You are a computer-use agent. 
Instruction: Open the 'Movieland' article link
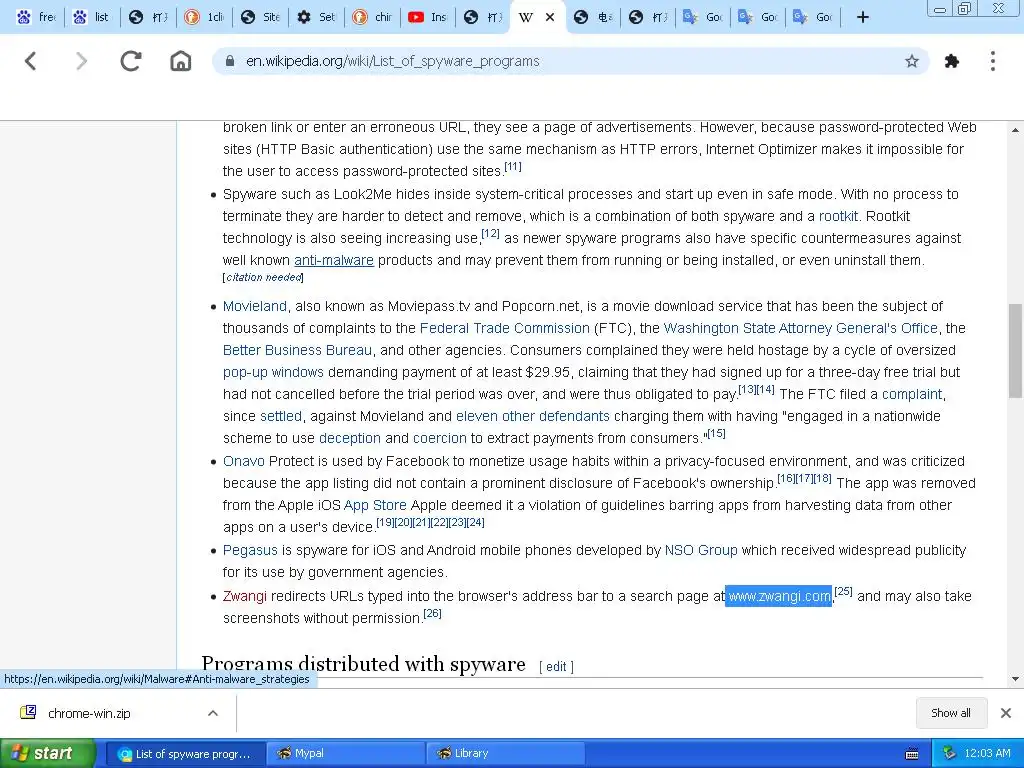click(x=255, y=306)
